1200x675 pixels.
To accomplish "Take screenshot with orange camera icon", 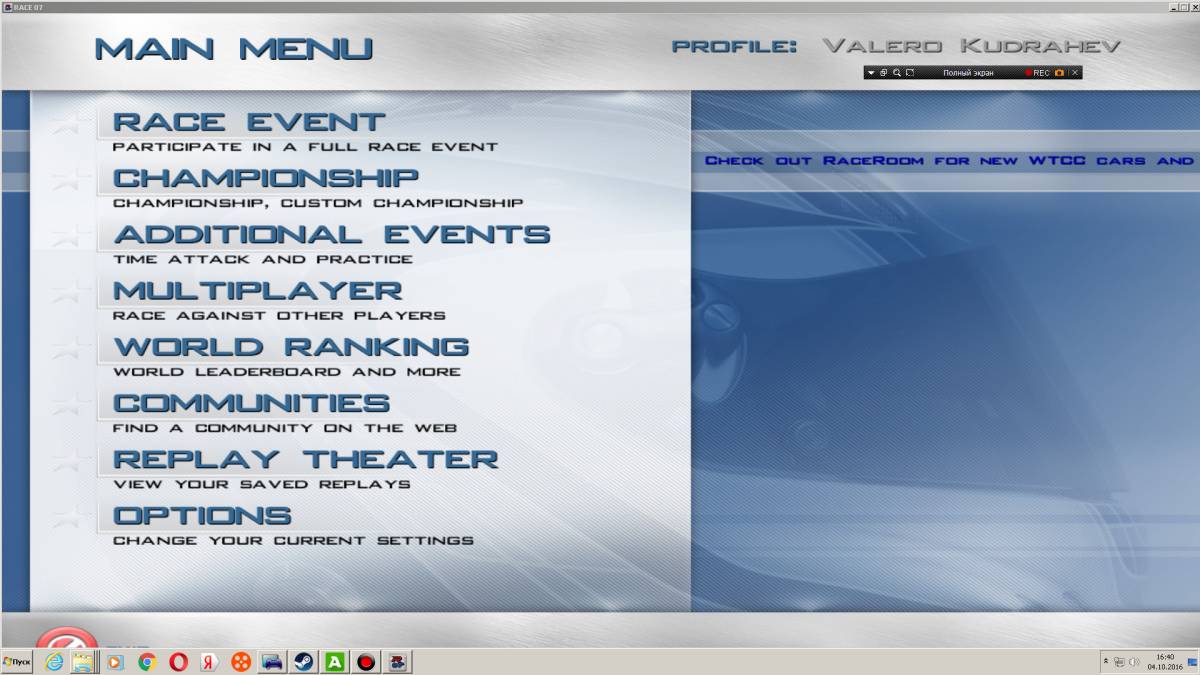I will point(1059,73).
